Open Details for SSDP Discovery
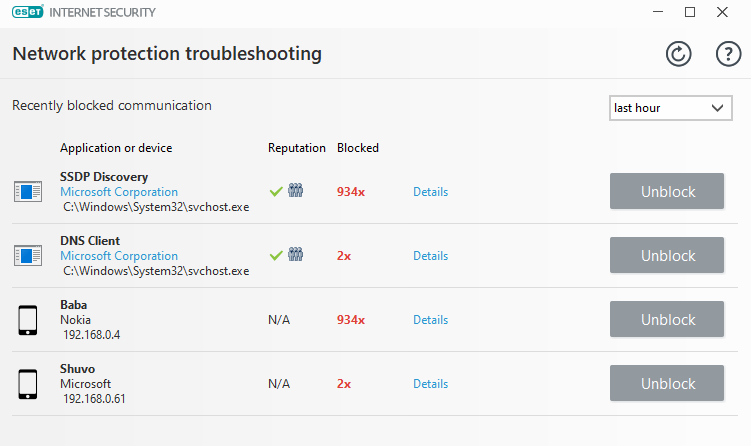 (x=430, y=192)
